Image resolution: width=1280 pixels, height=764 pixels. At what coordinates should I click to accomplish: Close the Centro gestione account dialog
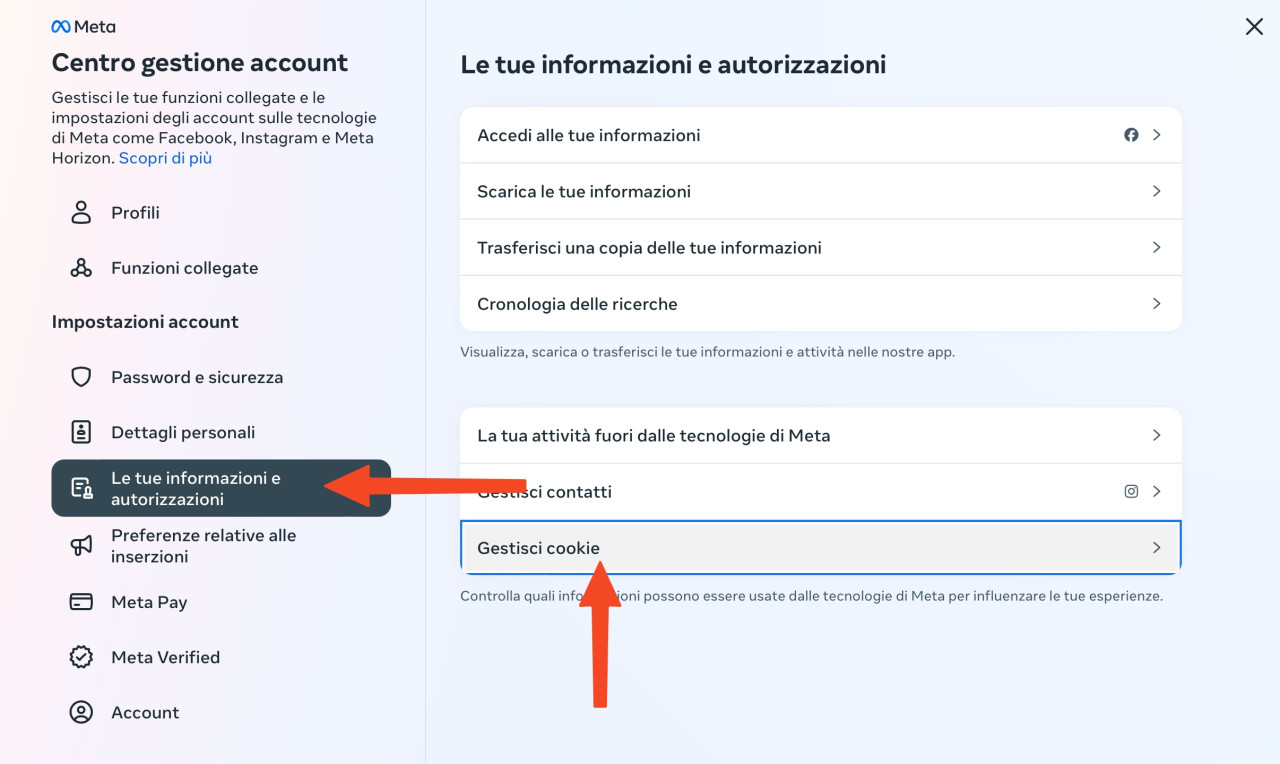tap(1254, 27)
